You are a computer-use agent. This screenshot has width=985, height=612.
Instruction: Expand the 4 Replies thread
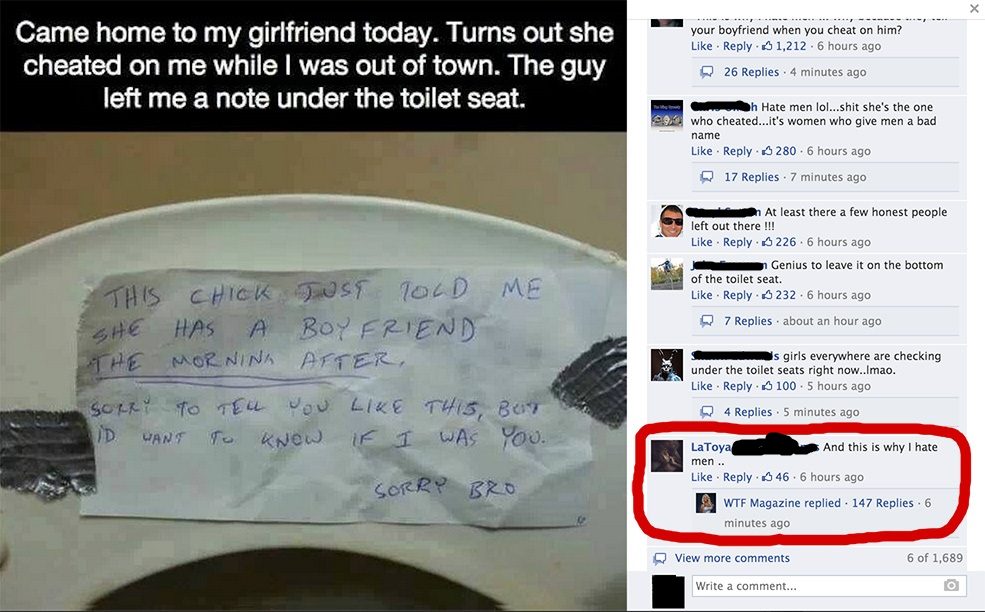coord(748,412)
